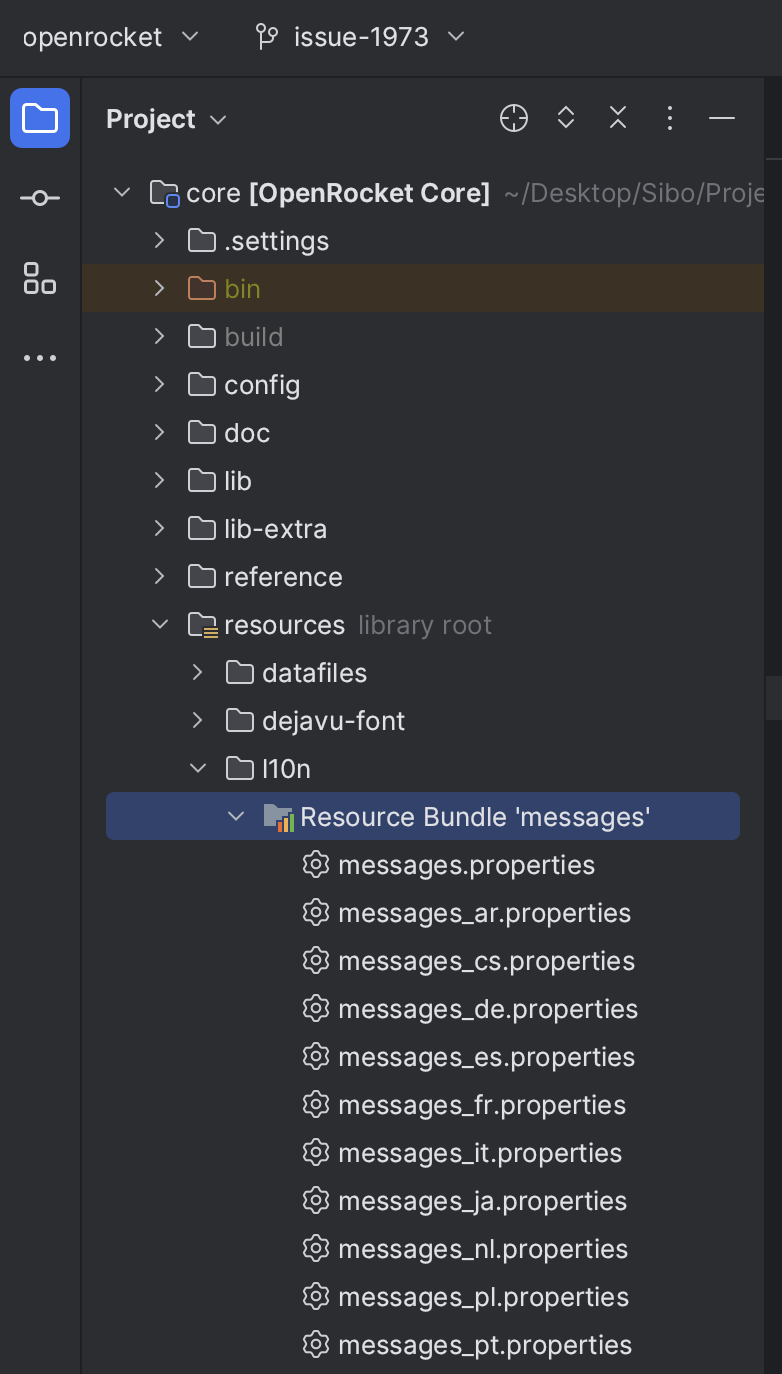Open Project panel options kebab menu
Image resolution: width=782 pixels, height=1374 pixels.
[670, 118]
